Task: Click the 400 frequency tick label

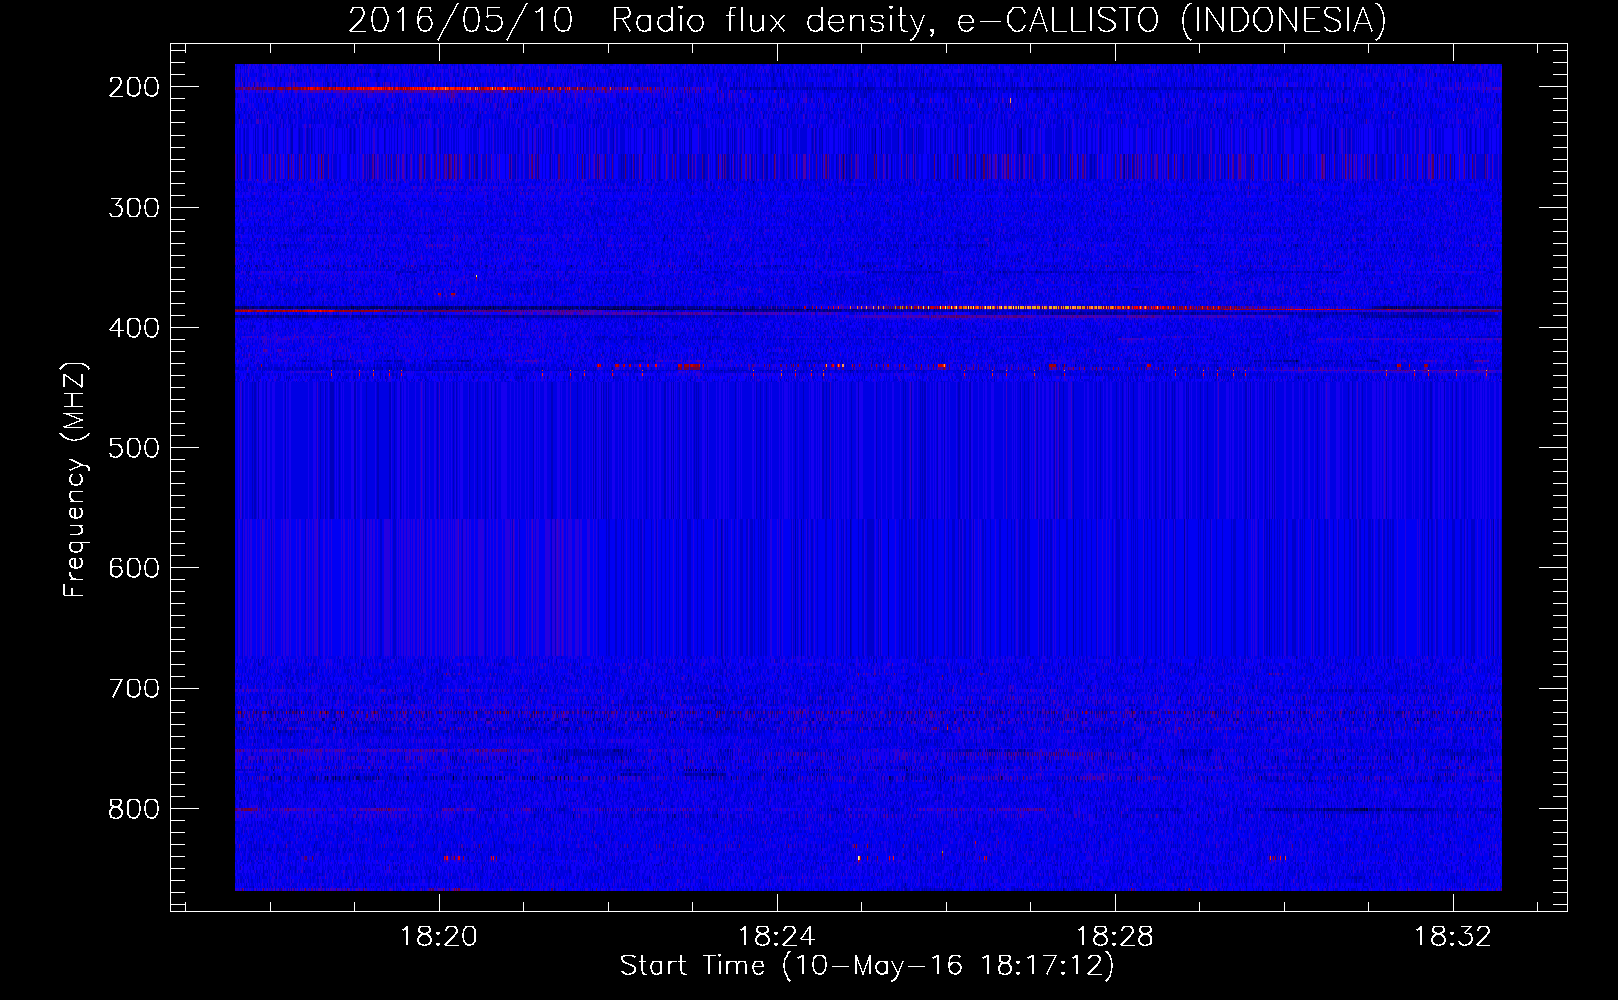Action: (134, 328)
